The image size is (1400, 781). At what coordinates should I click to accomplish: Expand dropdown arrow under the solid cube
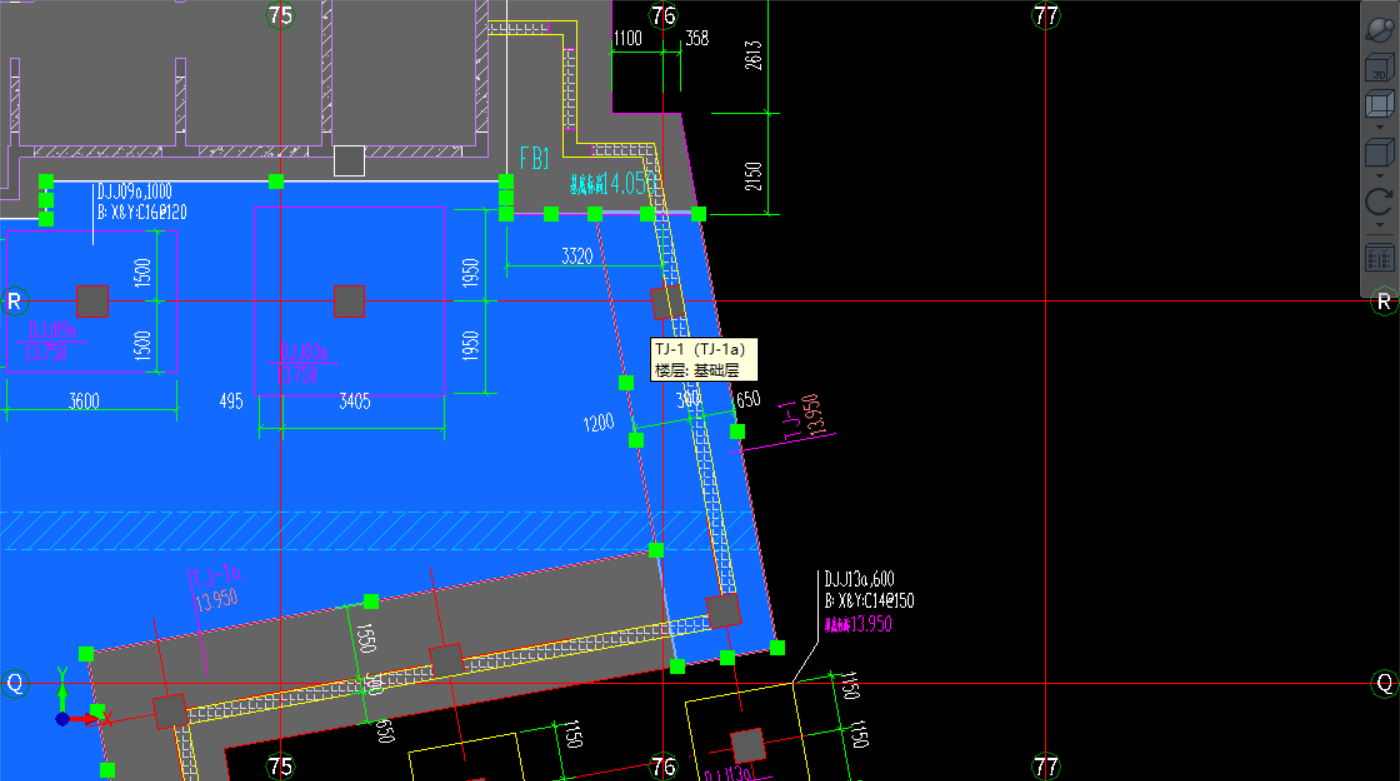coord(1380,176)
